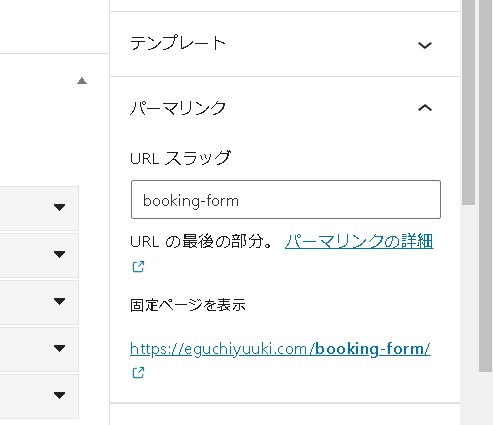This screenshot has width=493, height=425.
Task: Click the outer window scrollbar thumb
Action: [x=486, y=186]
